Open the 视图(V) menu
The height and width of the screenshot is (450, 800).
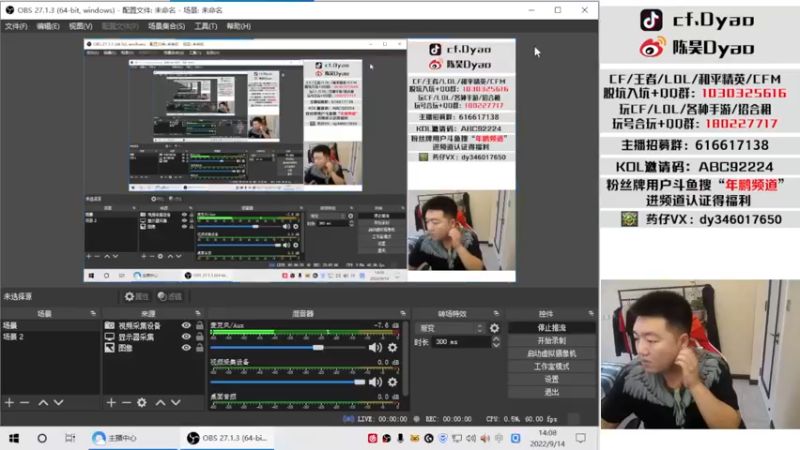81,26
